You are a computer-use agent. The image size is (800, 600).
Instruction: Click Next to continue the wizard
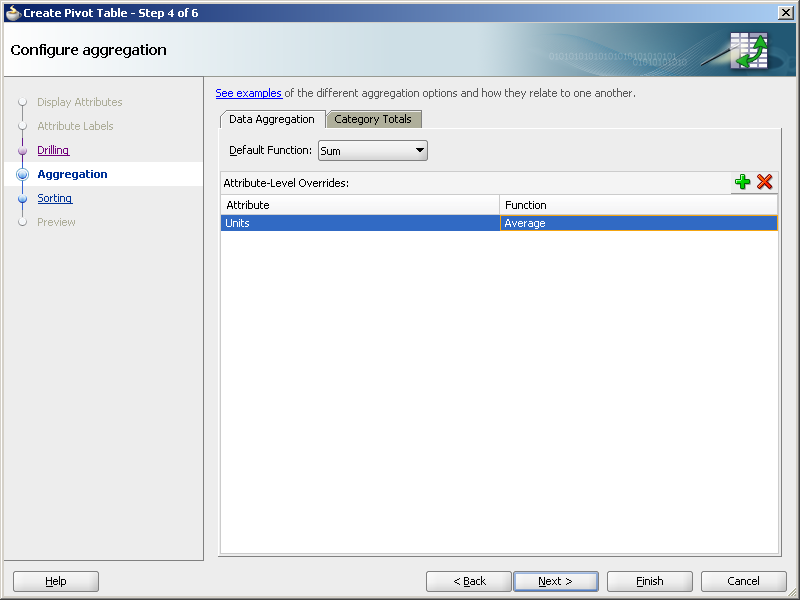[x=556, y=581]
